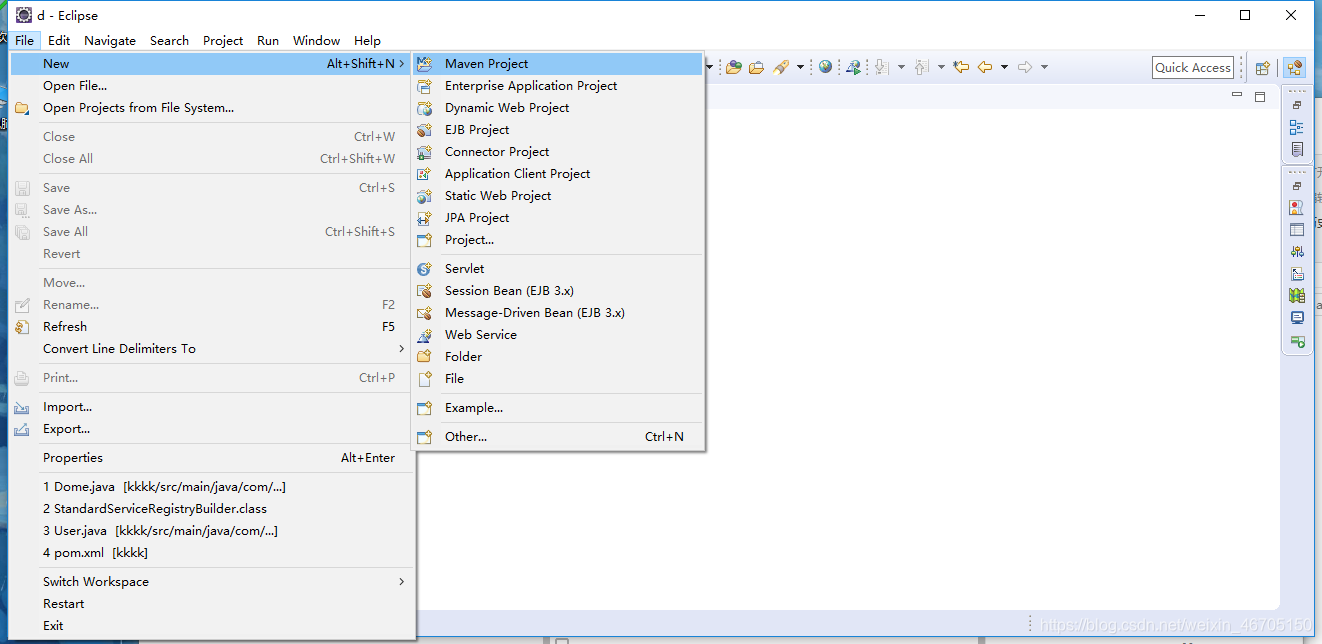This screenshot has width=1322, height=644.
Task: Open the Markers view icon in the right trim
Action: [x=1297, y=208]
